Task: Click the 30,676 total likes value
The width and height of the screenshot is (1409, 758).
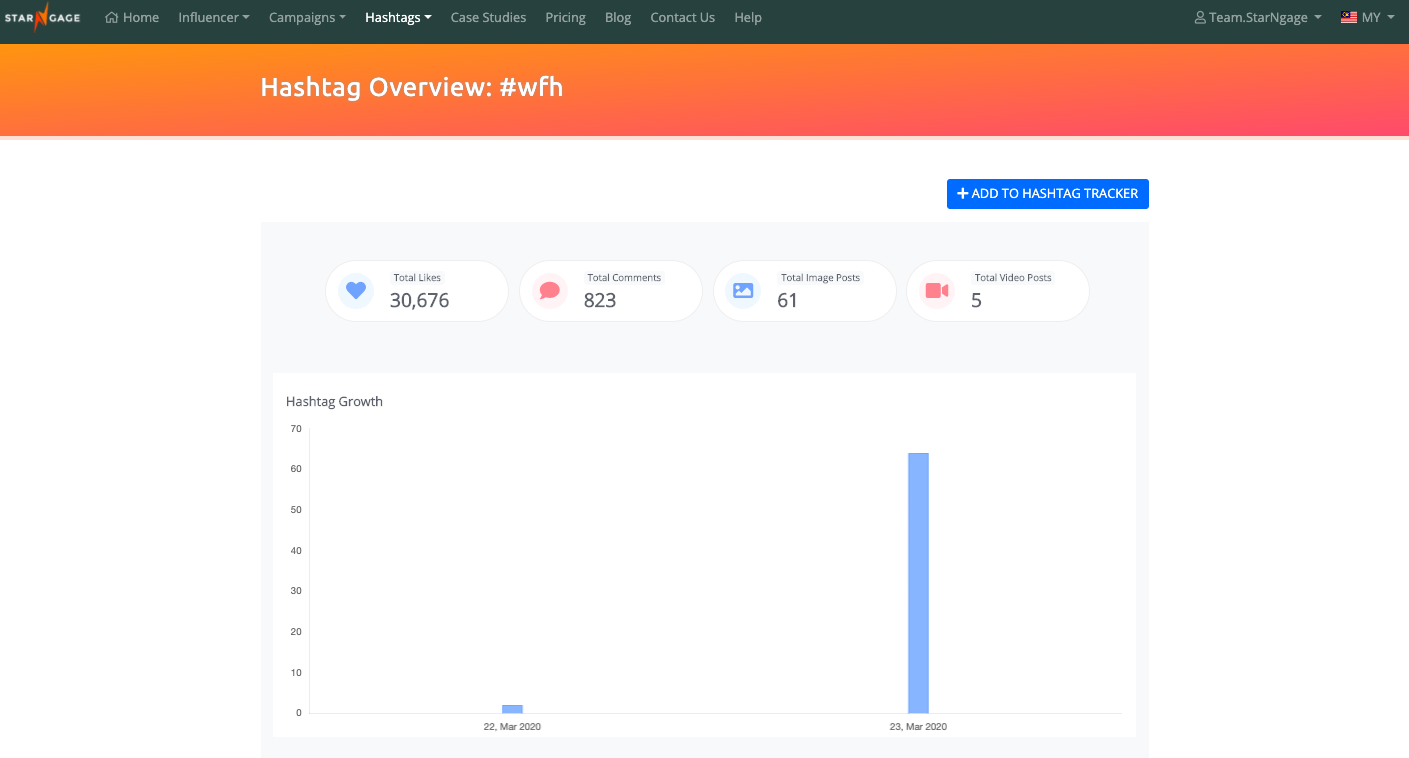Action: click(x=419, y=300)
